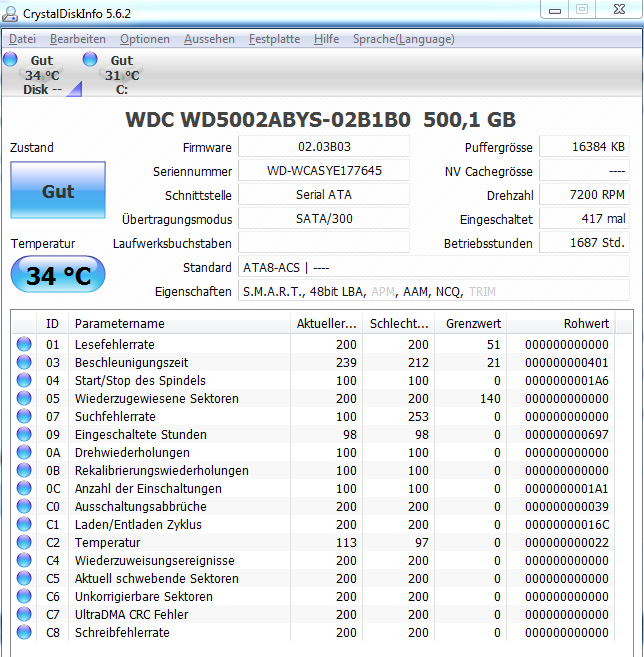Select the Lesefehlerrate parameter name
Image resolution: width=644 pixels, height=657 pixels.
click(114, 344)
